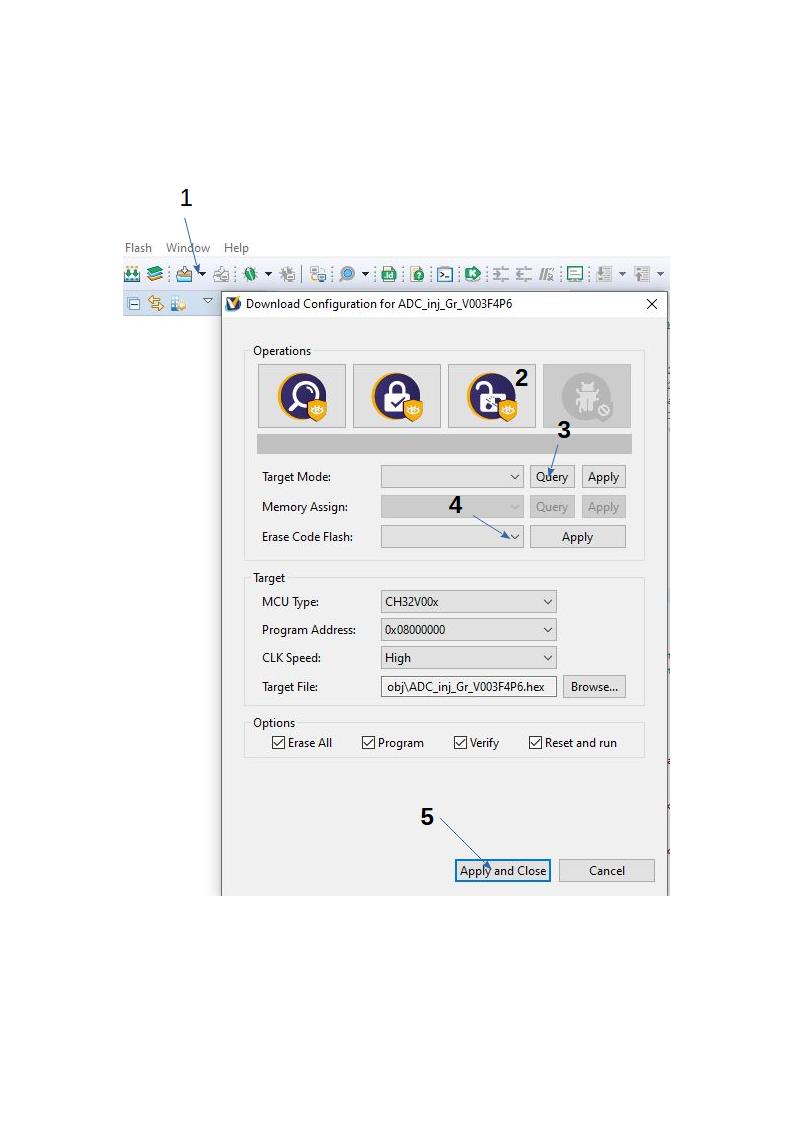The image size is (794, 1123).
Task: Click the grayed next annotation toolbar icon
Action: 604,274
